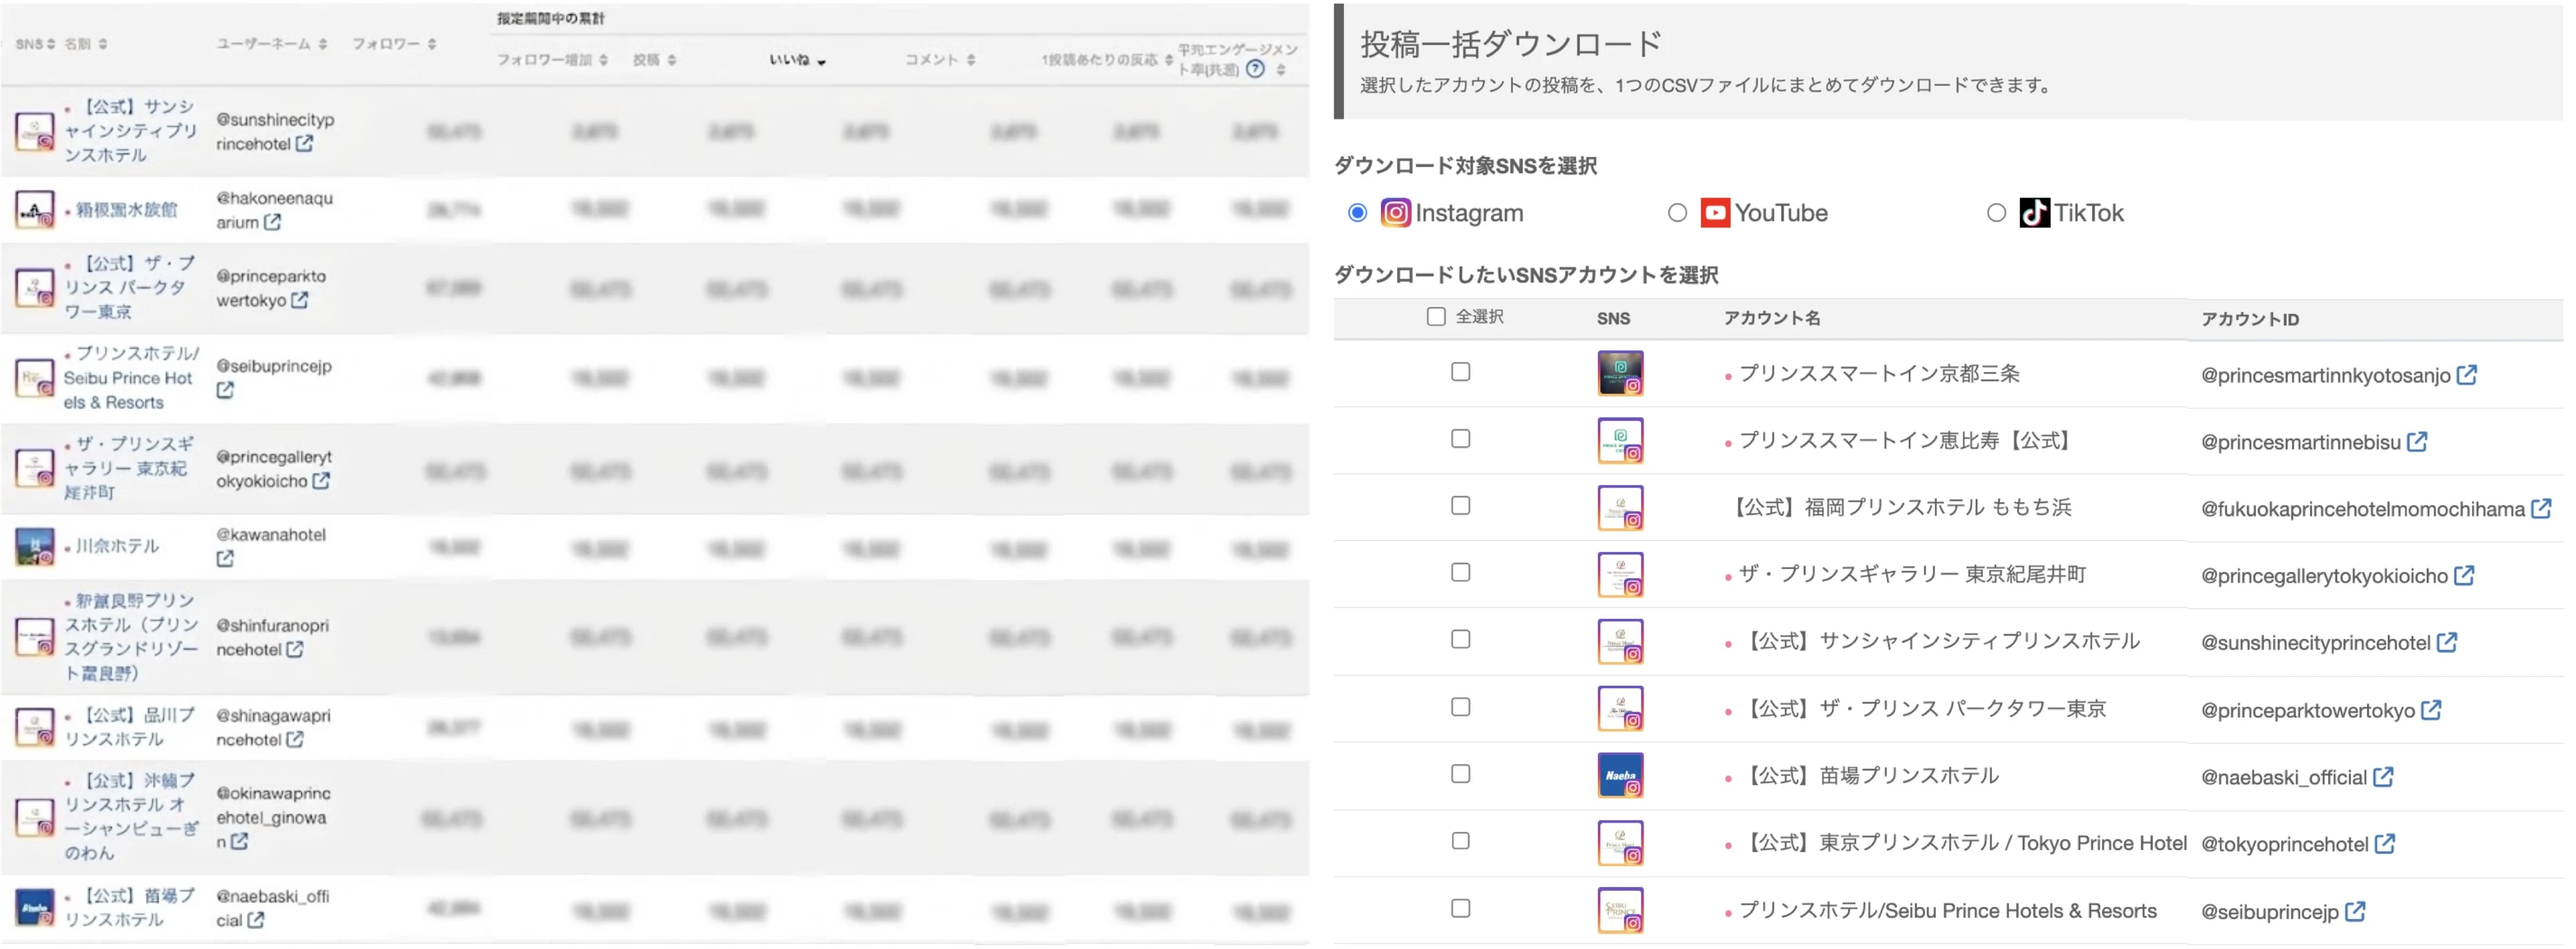
Task: Click external link icon beside @kawanahotel in ranking table
Action: click(x=225, y=559)
